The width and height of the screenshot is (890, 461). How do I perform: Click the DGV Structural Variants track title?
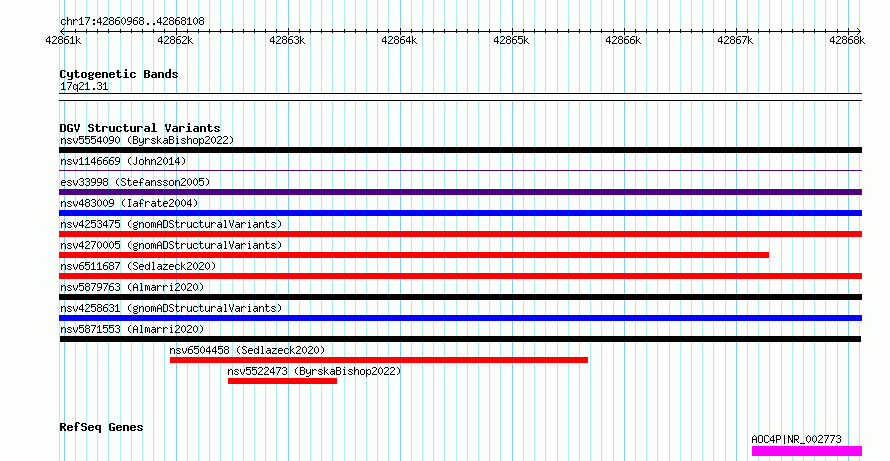pyautogui.click(x=140, y=128)
